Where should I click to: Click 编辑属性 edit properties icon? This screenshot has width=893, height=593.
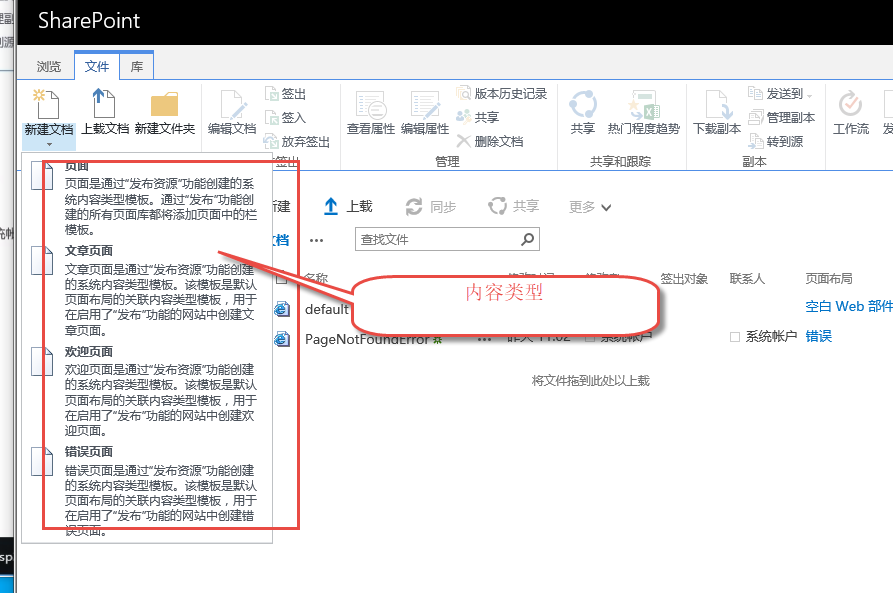click(x=425, y=105)
